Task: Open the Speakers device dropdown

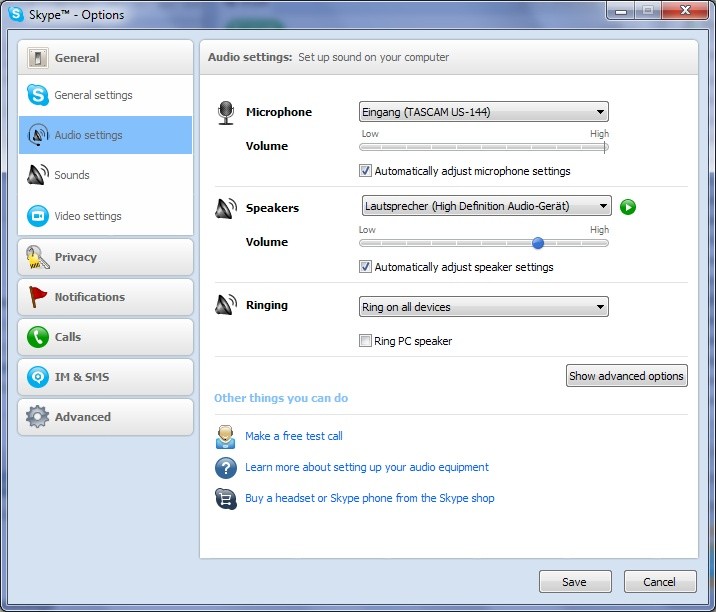Action: 486,206
